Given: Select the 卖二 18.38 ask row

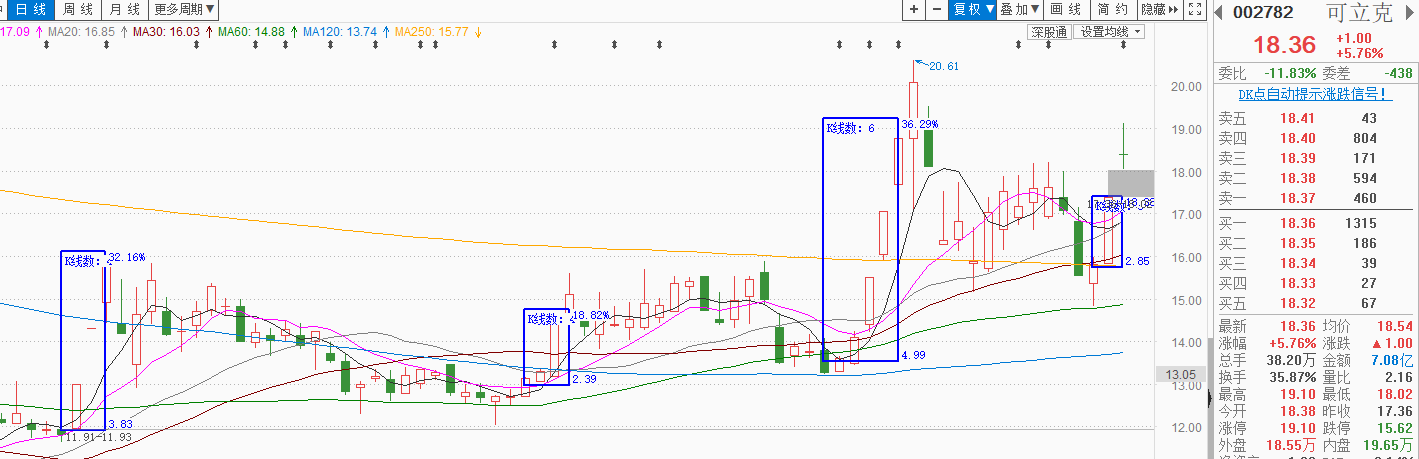Looking at the screenshot, I should click(x=1313, y=178).
